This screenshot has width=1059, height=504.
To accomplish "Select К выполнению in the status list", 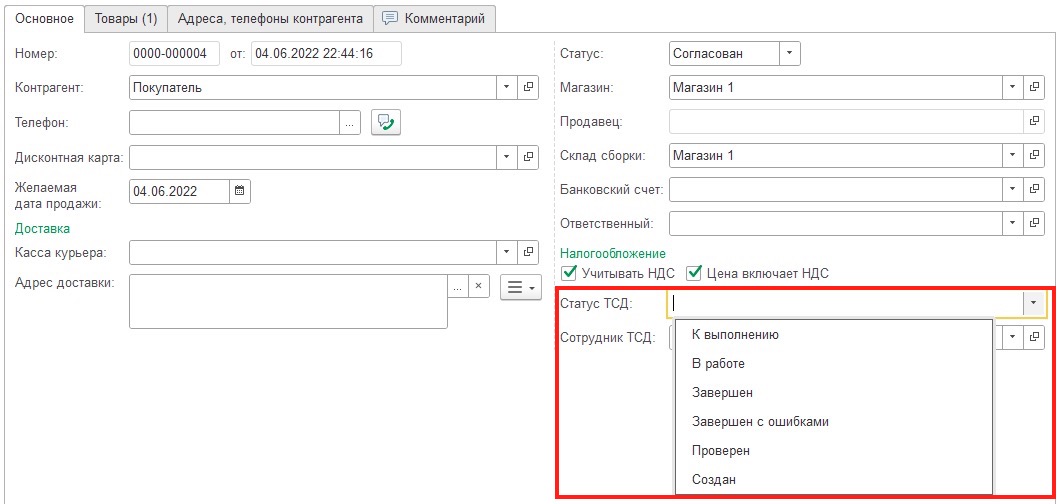I will [834, 334].
